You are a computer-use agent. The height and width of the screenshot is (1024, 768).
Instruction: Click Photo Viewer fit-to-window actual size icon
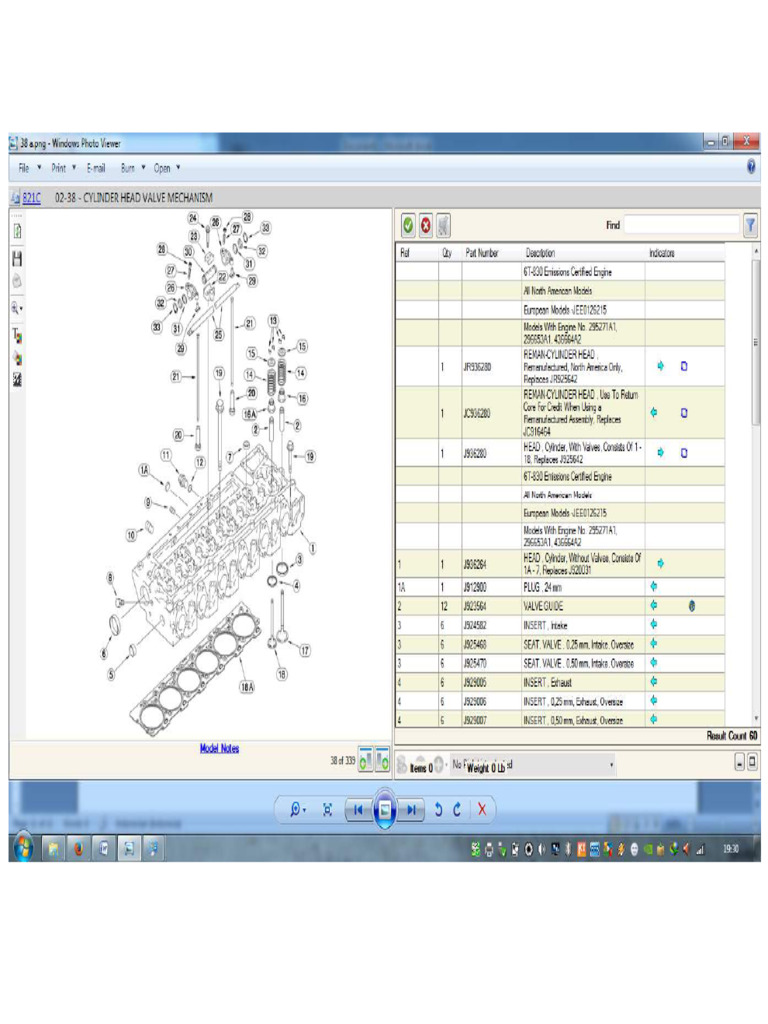pyautogui.click(x=327, y=810)
